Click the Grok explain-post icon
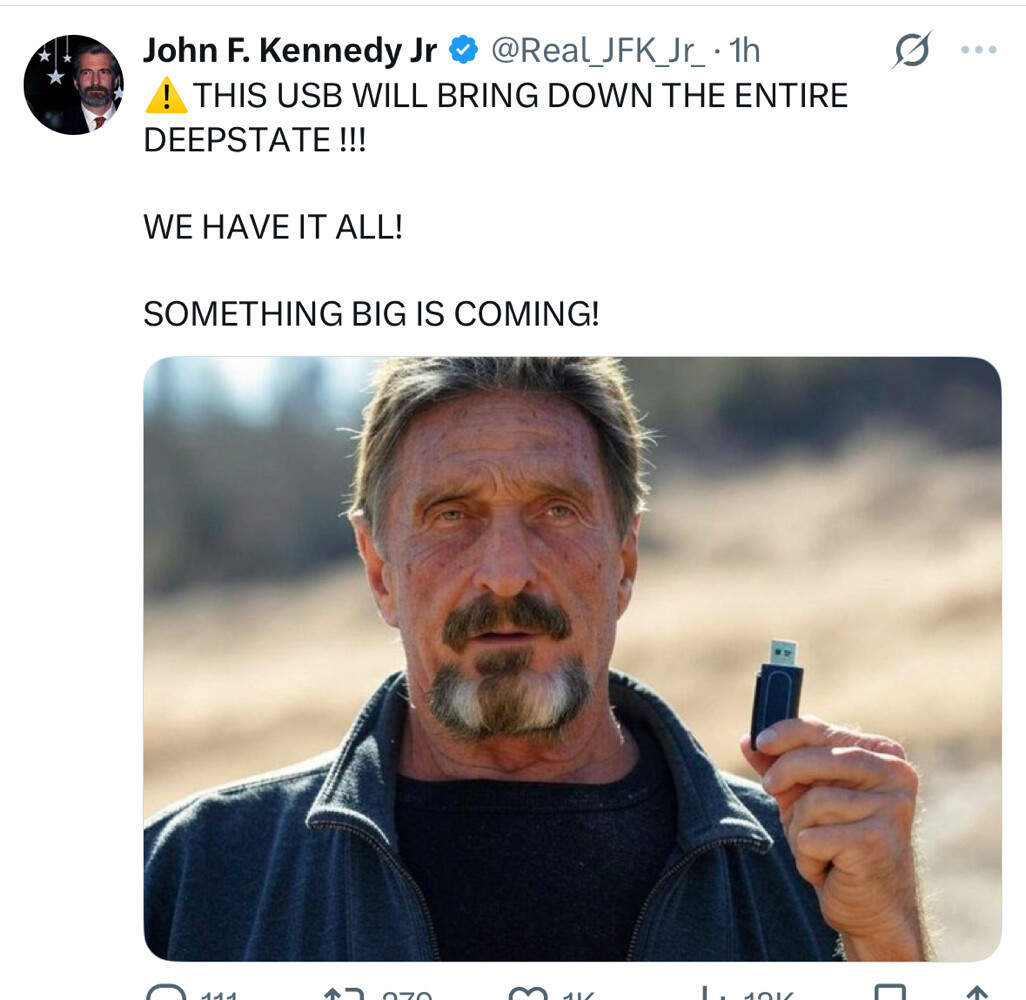This screenshot has width=1026, height=1000. coord(911,50)
